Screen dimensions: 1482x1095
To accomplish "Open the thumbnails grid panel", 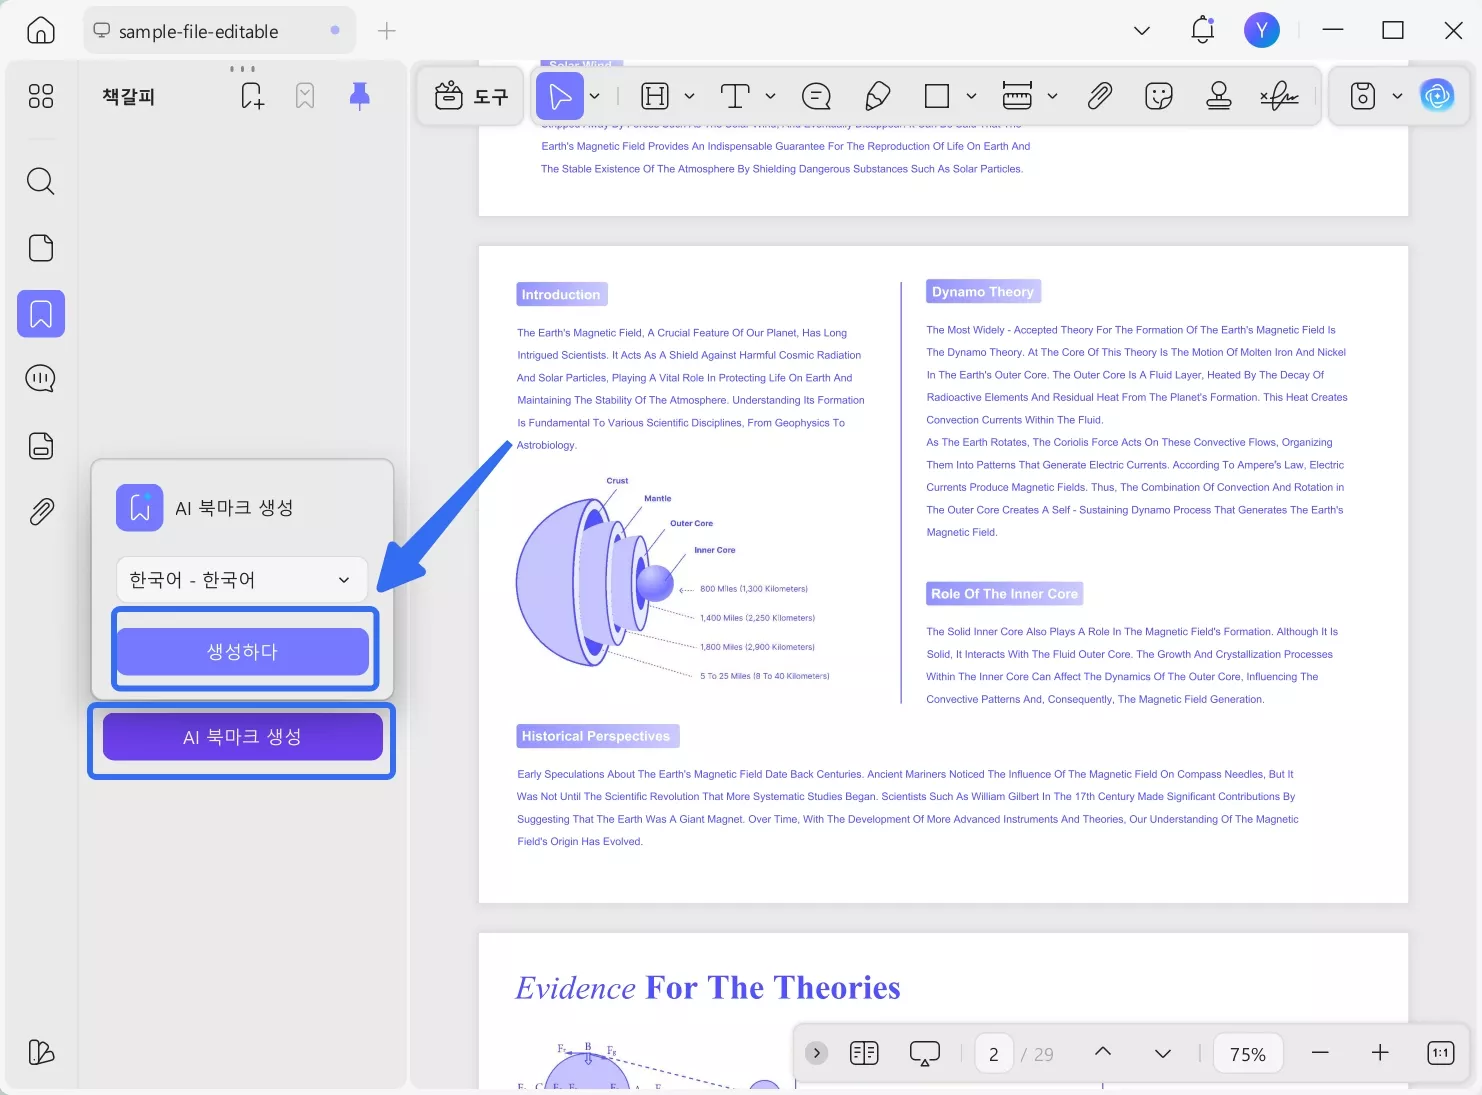I will tap(41, 96).
